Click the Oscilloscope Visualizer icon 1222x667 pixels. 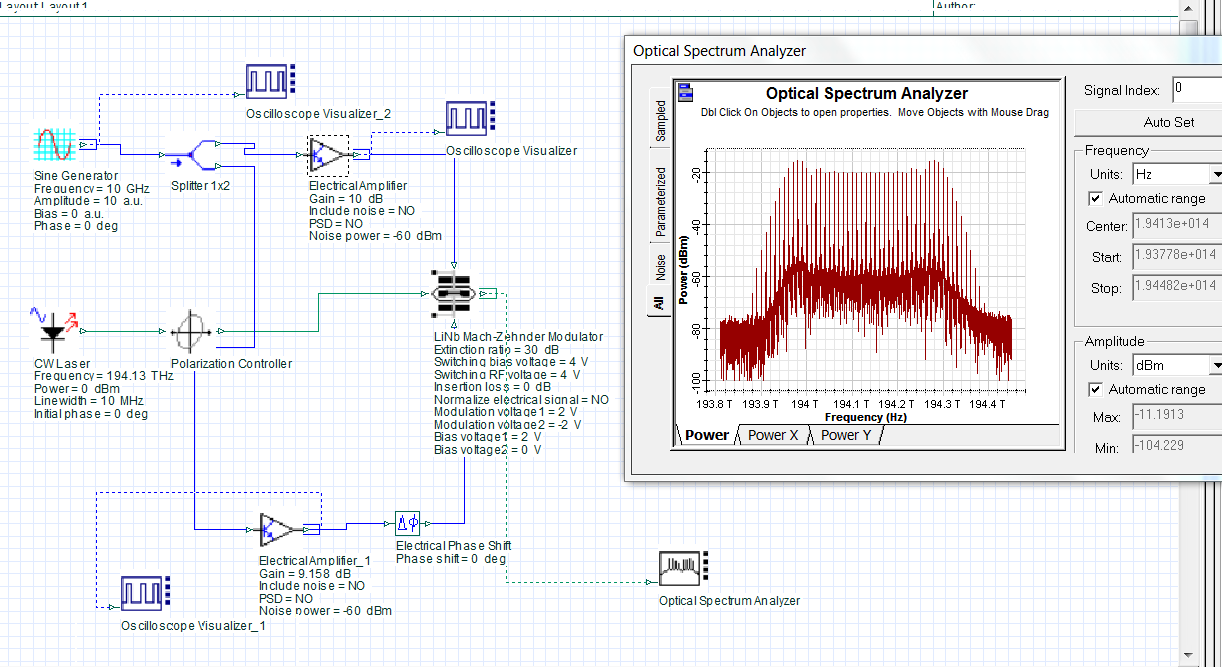471,118
